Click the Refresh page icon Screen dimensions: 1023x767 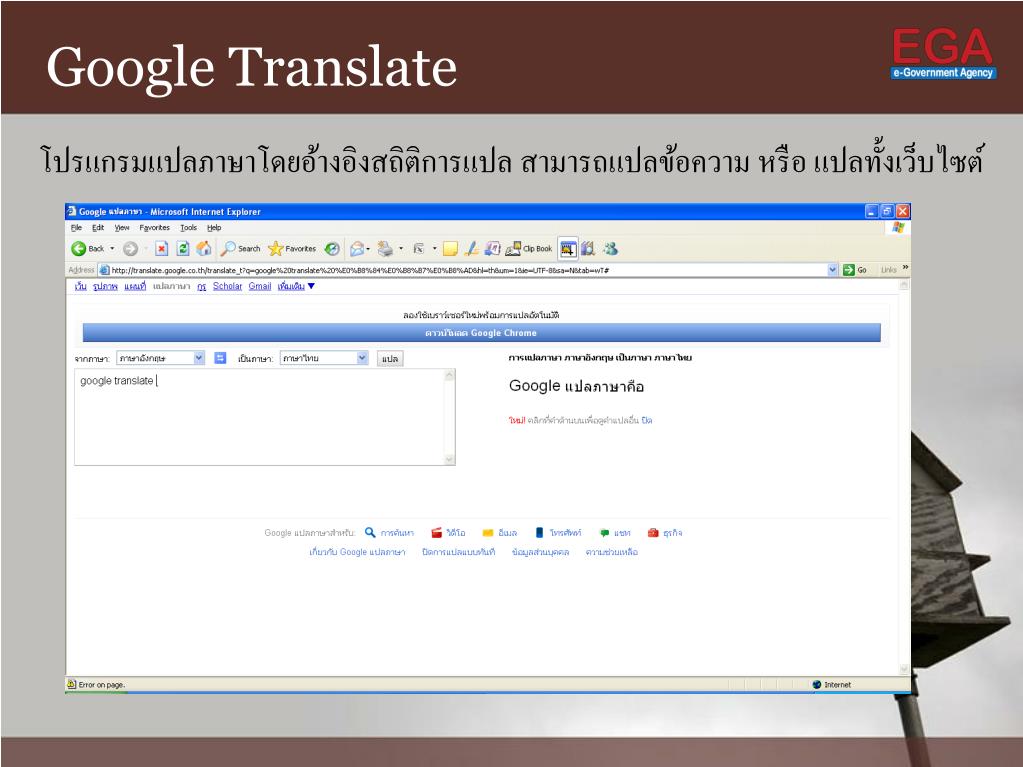(x=183, y=248)
